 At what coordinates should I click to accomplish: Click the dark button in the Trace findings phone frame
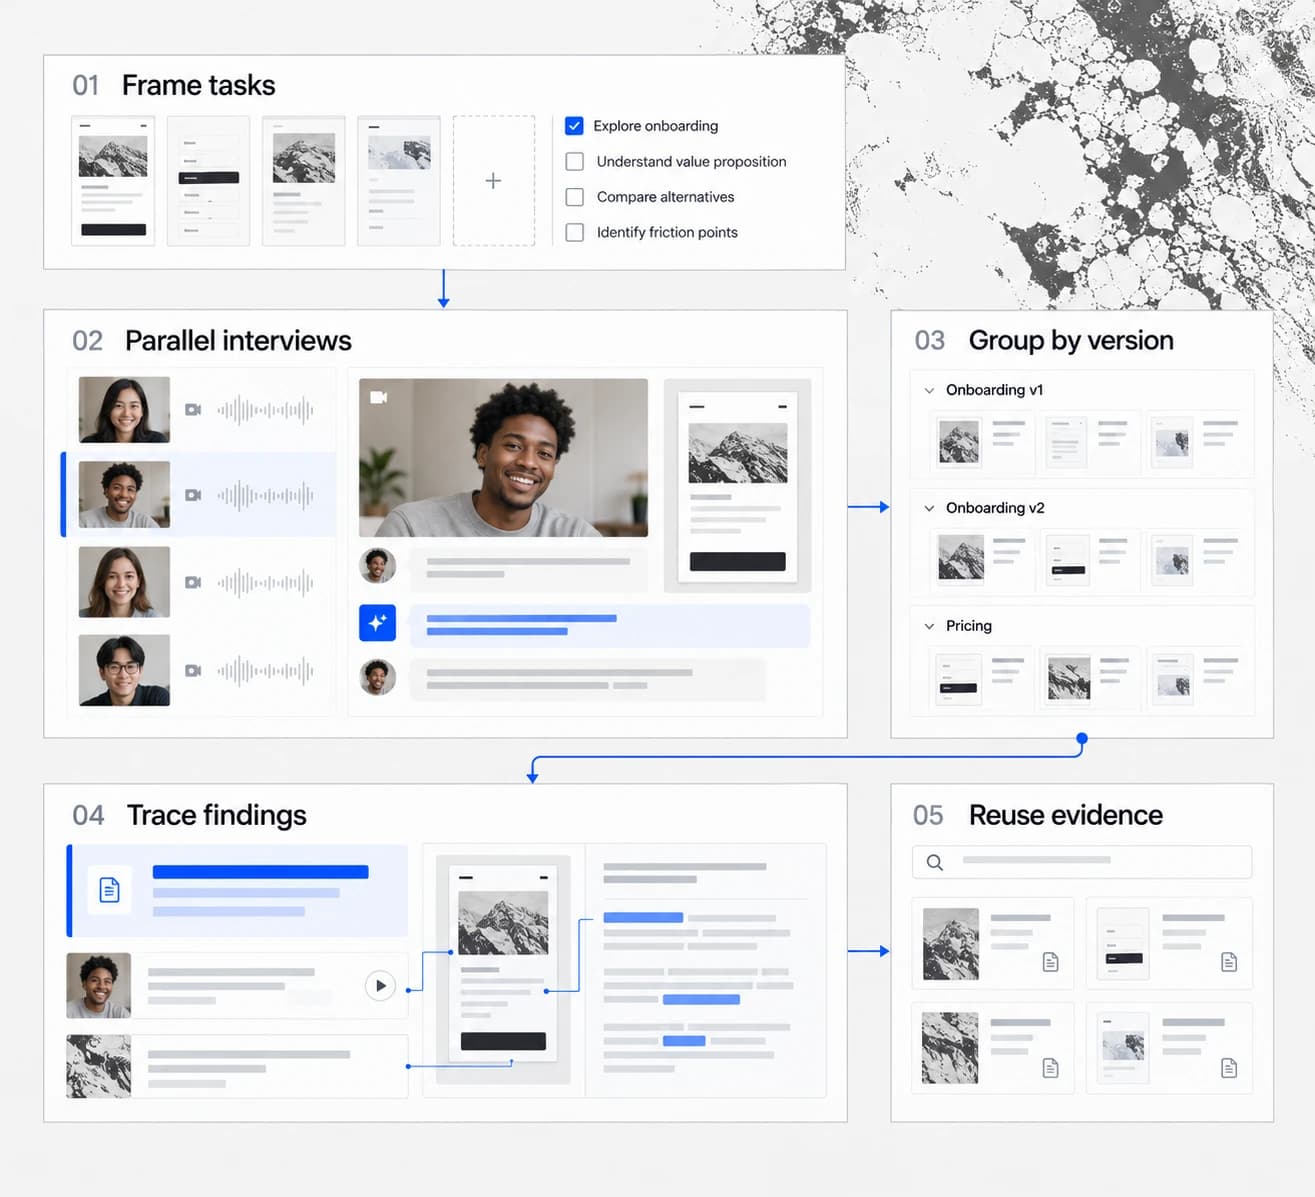tap(503, 1041)
